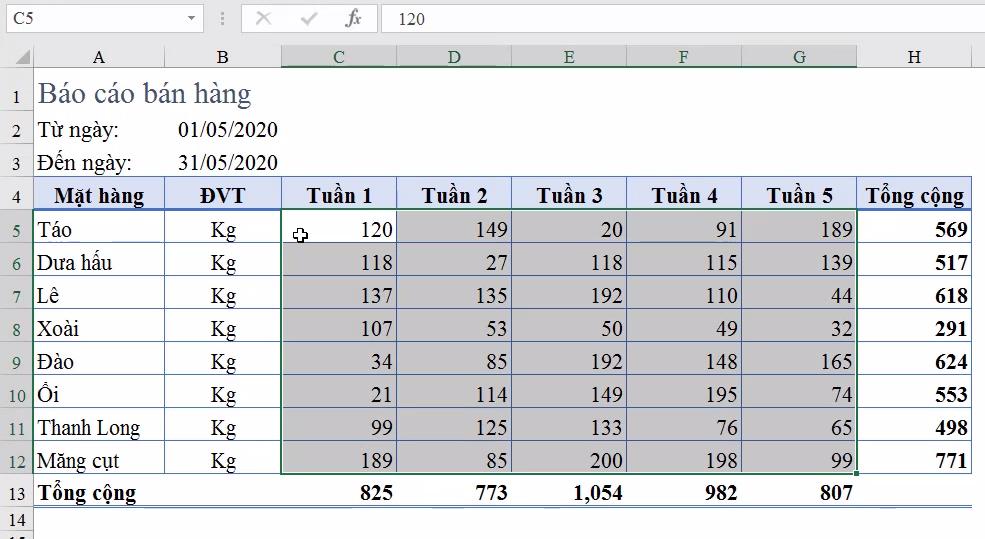Click the 'Tuần 1' header cell
Viewport: 985px width, 539px height.
(x=339, y=195)
